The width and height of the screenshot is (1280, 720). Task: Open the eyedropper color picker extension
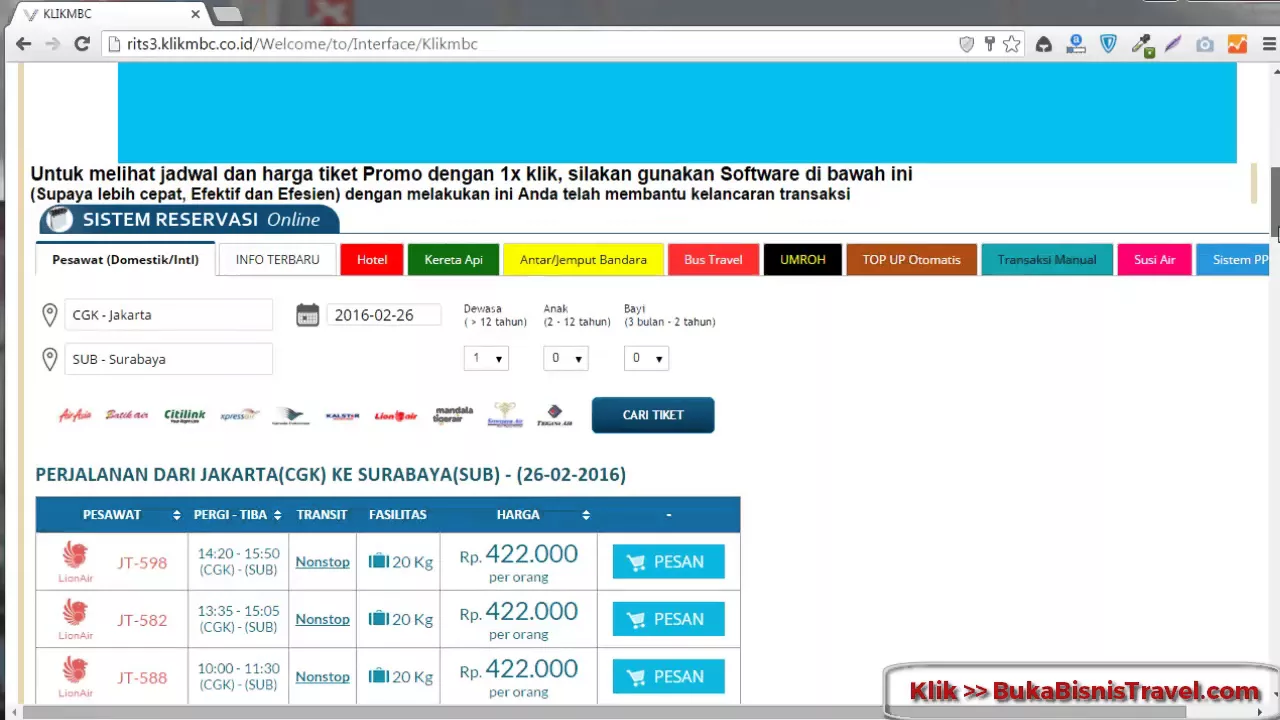[1141, 44]
